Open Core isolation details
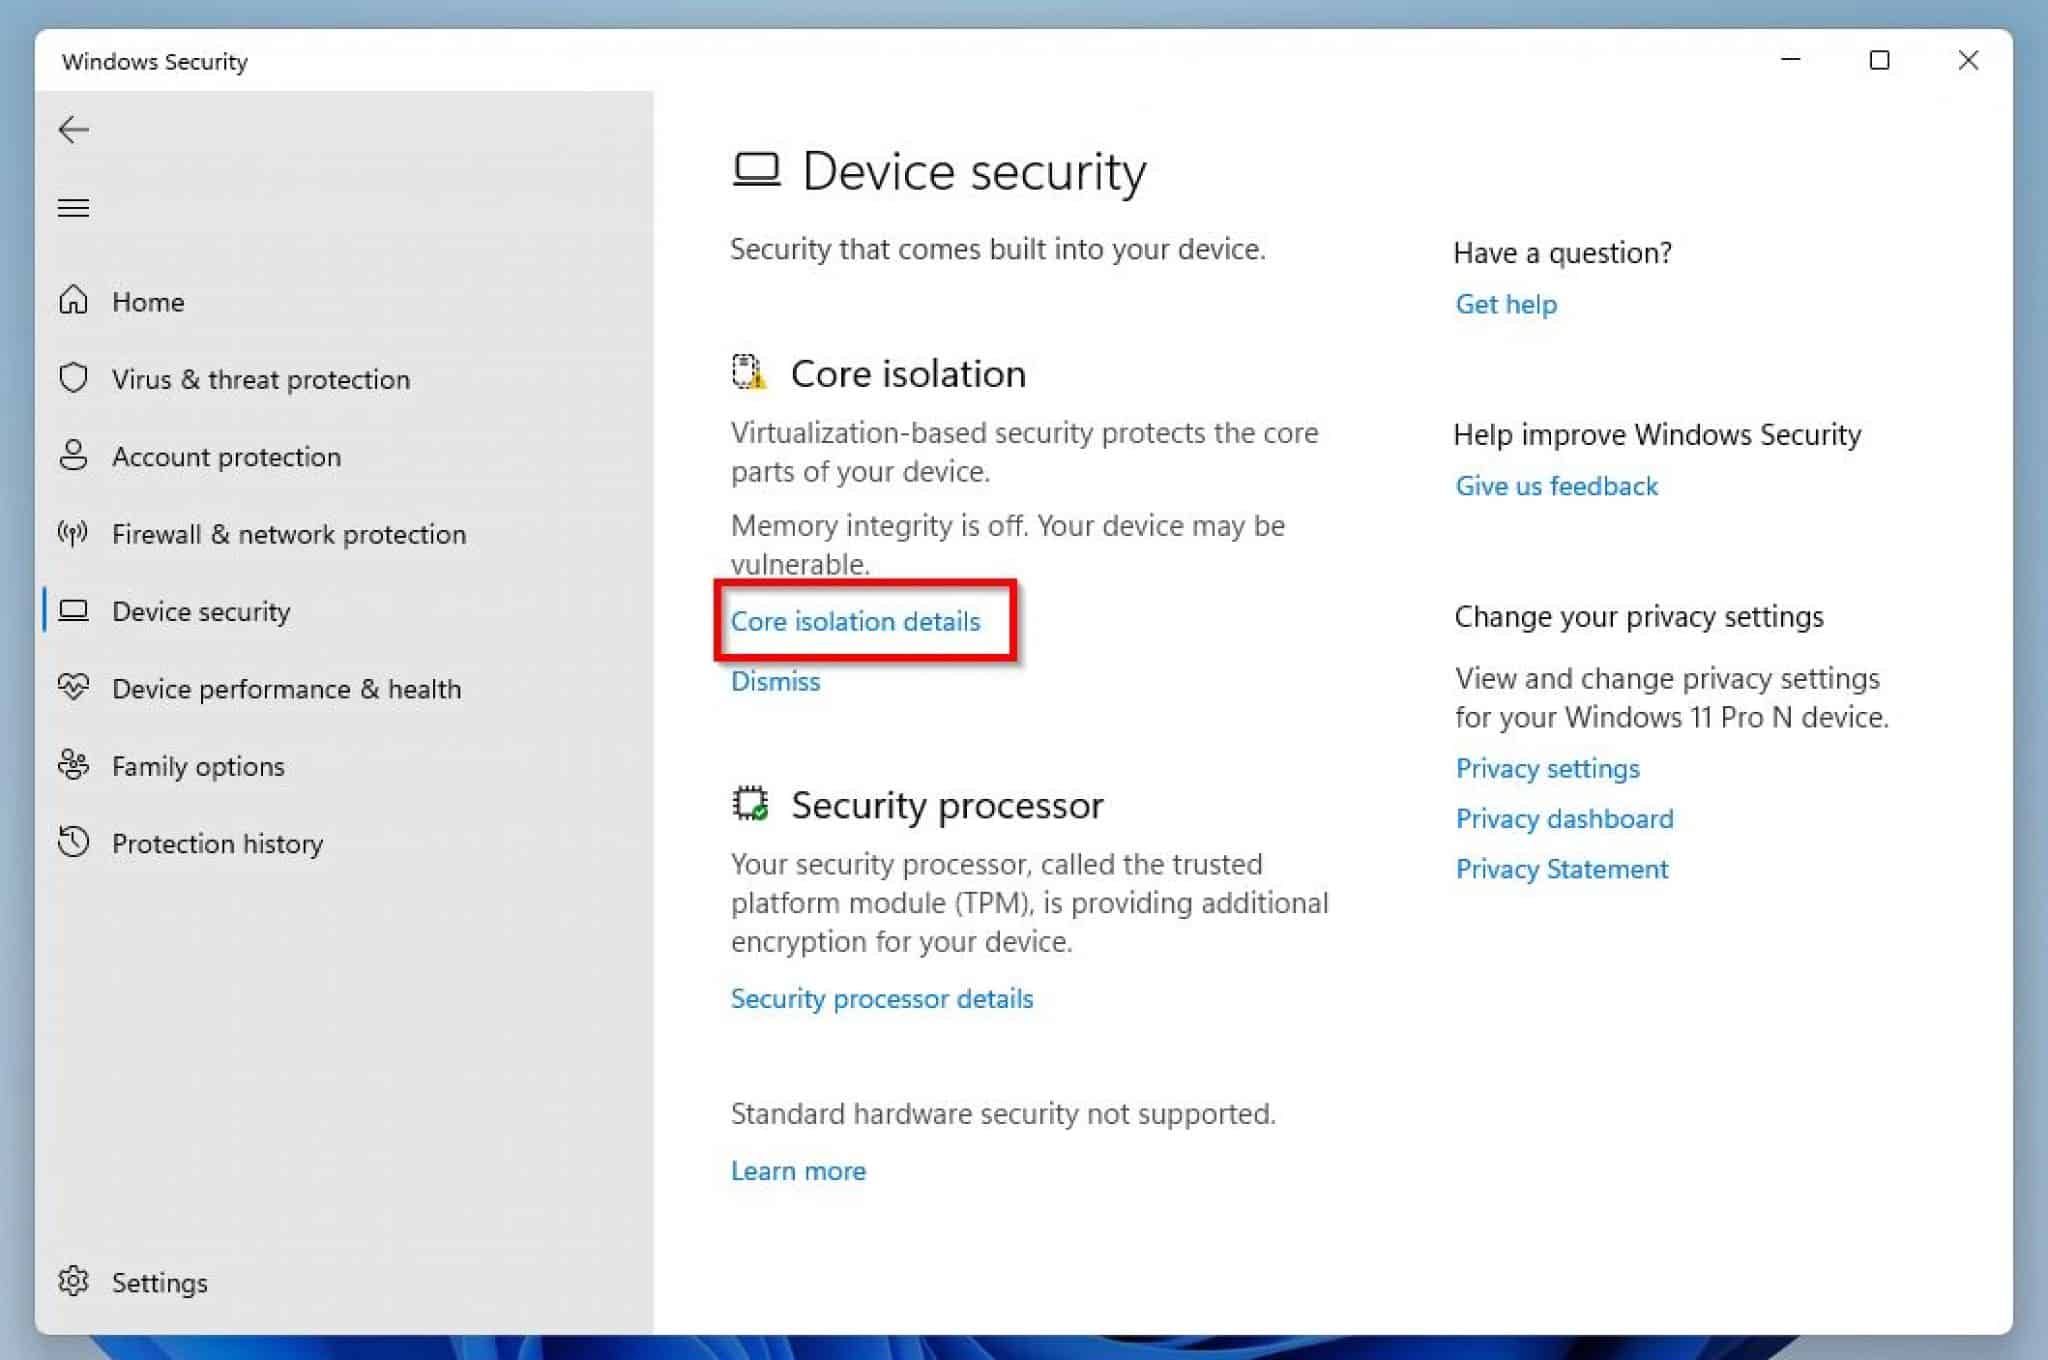2048x1360 pixels. pyautogui.click(x=855, y=621)
